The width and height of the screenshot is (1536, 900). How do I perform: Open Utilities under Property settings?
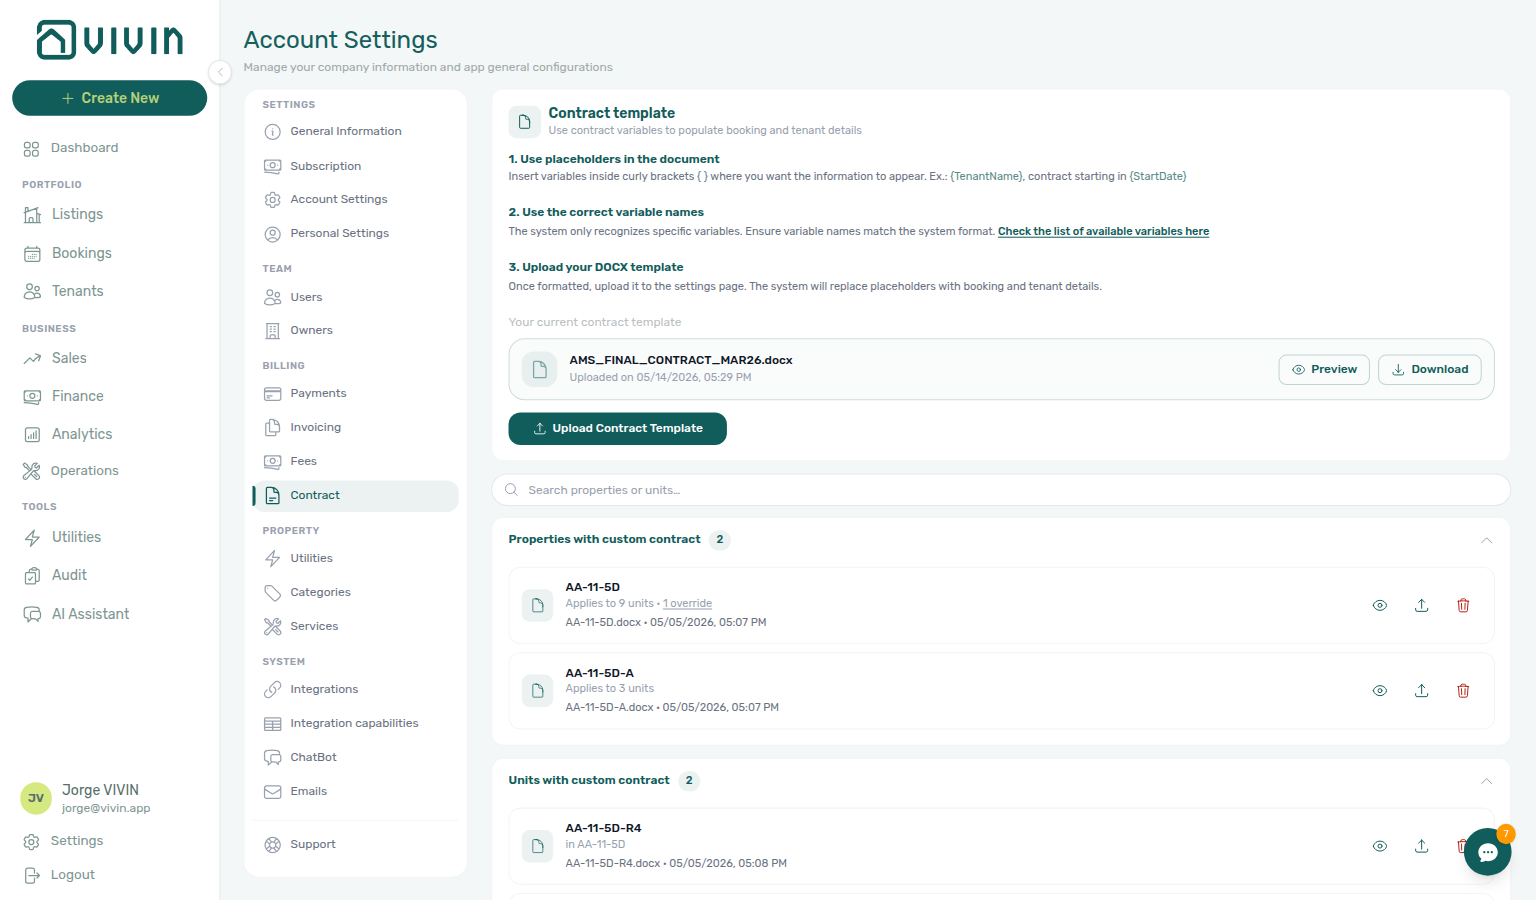298,559
